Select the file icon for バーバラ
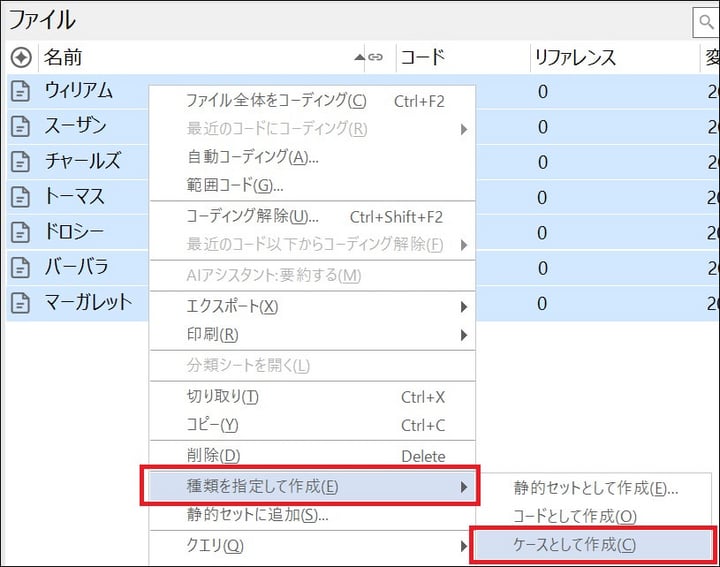Image resolution: width=720 pixels, height=567 pixels. 20,267
